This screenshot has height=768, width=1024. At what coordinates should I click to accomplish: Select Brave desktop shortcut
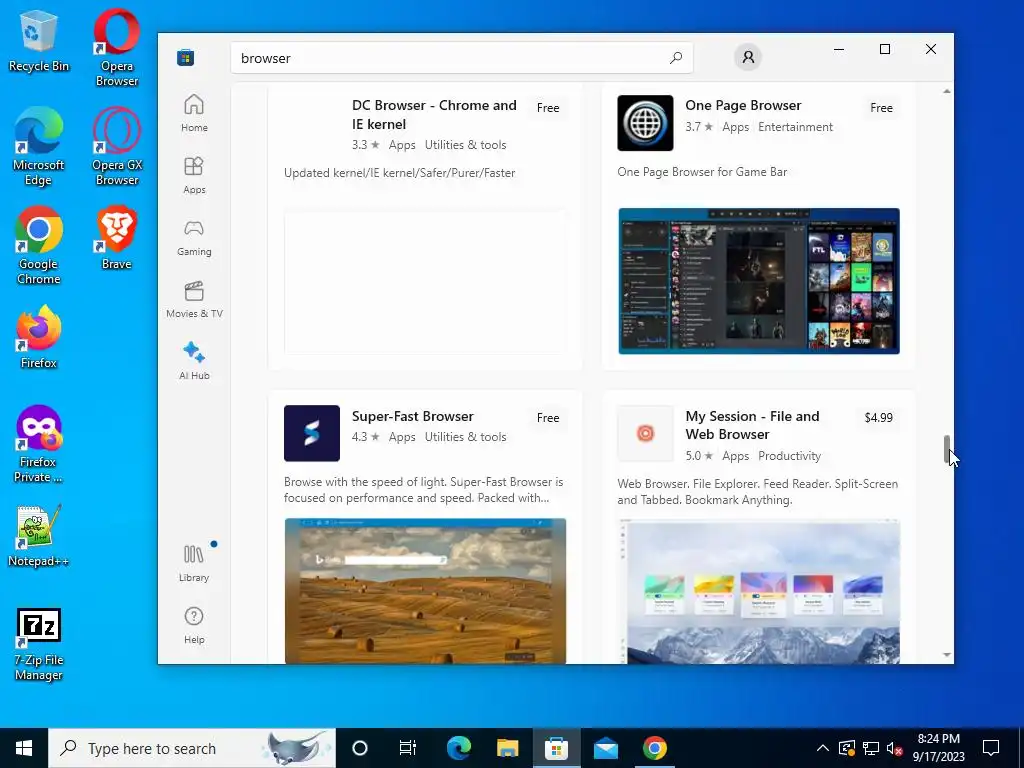116,238
